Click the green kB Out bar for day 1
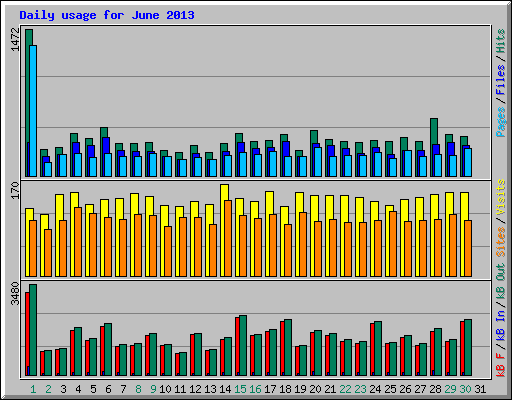 [33, 330]
